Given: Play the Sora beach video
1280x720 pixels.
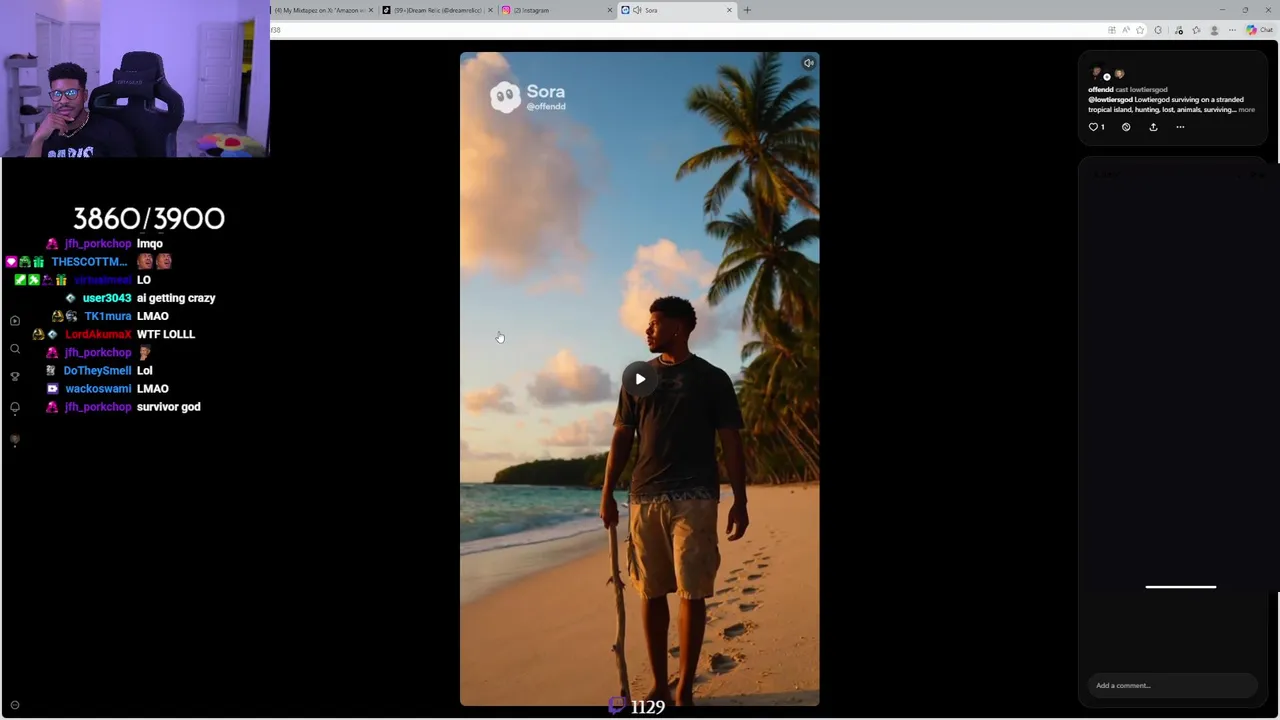Looking at the screenshot, I should point(640,379).
